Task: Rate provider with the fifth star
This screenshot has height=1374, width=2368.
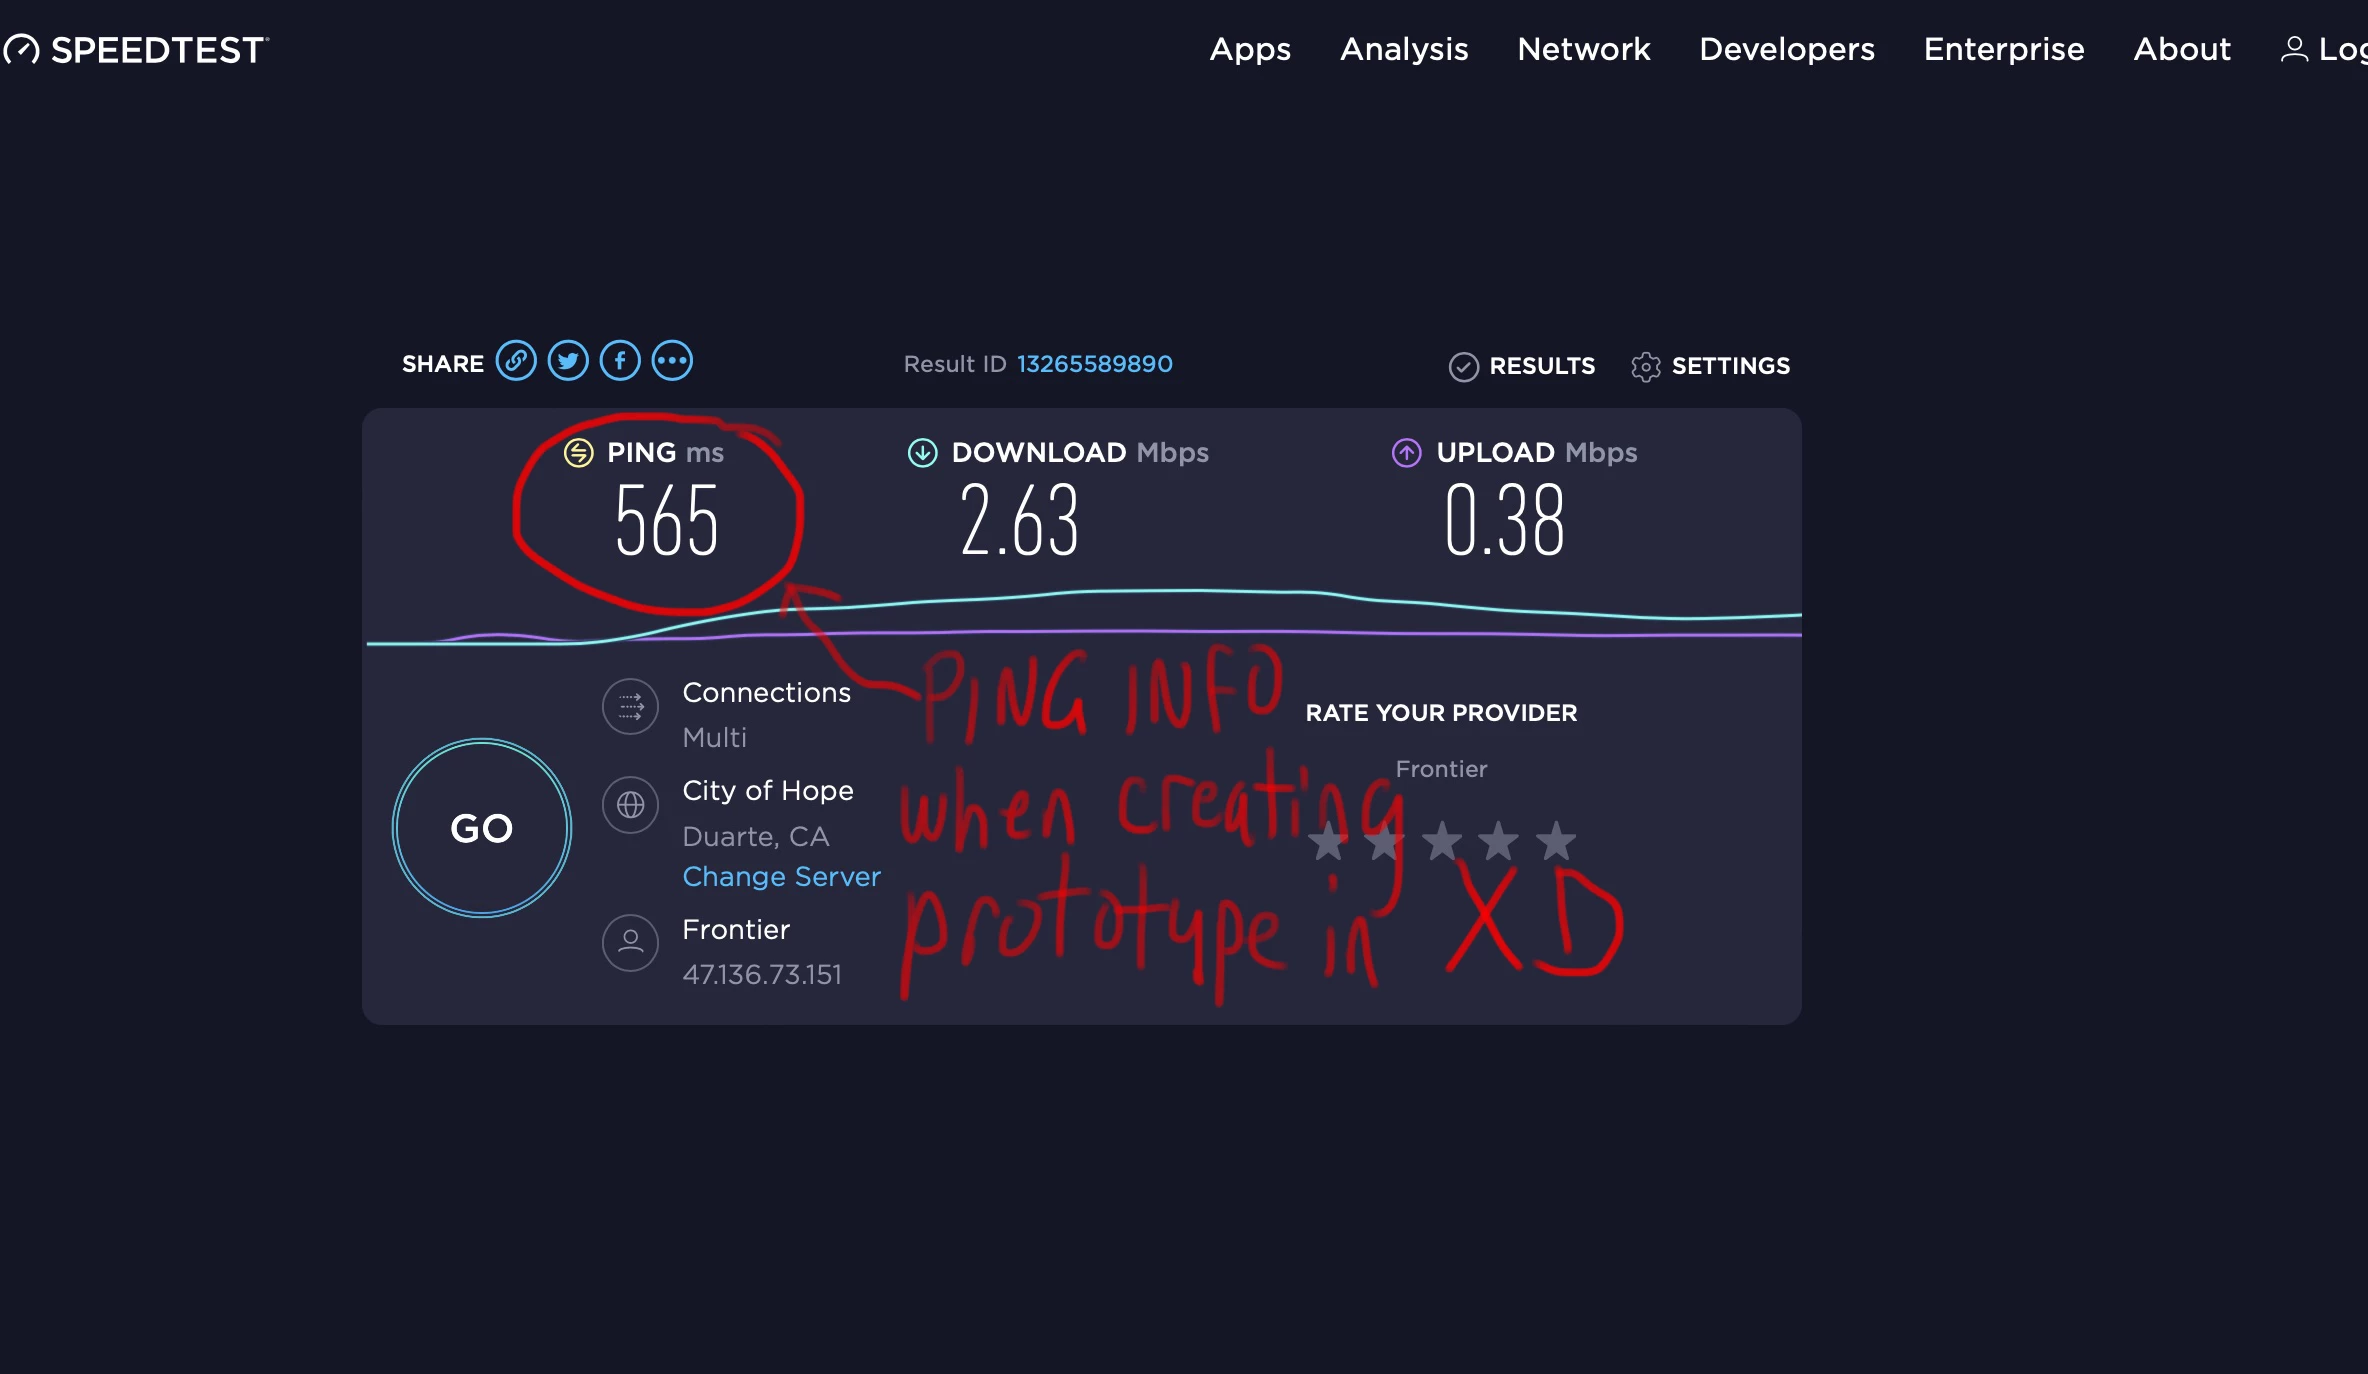Action: pos(1556,841)
